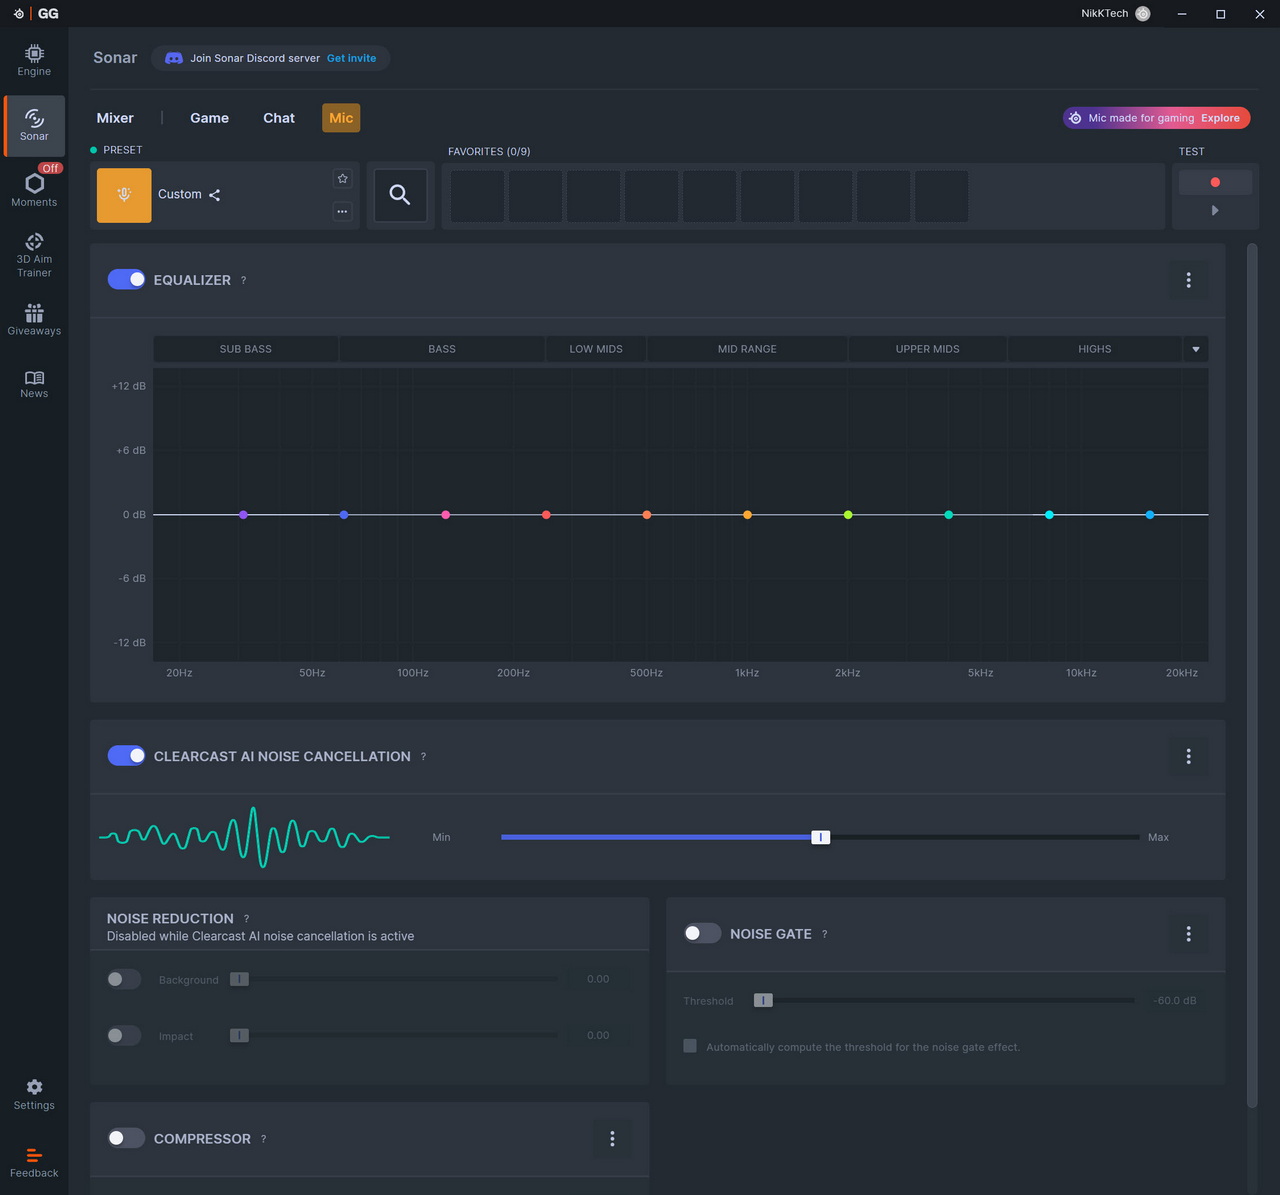Open Equalizer three-dot options menu
The image size is (1280, 1195).
pyautogui.click(x=1188, y=280)
